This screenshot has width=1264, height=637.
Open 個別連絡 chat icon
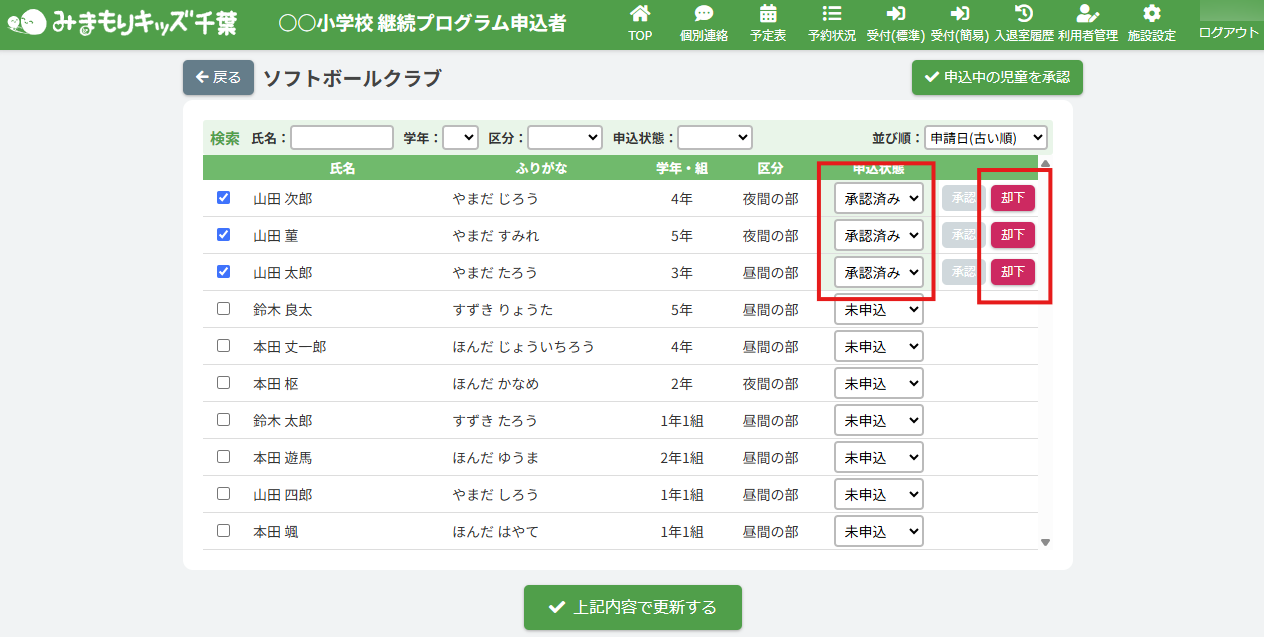tap(703, 14)
